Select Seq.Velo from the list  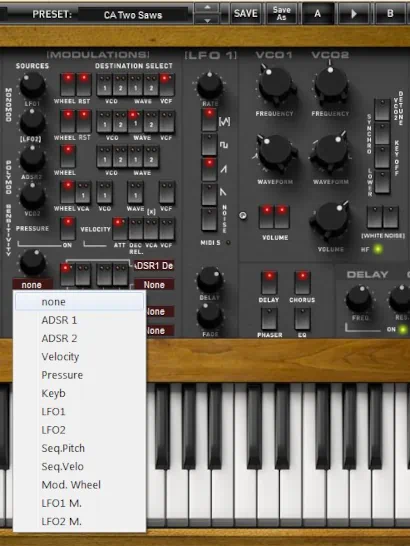(79, 467)
